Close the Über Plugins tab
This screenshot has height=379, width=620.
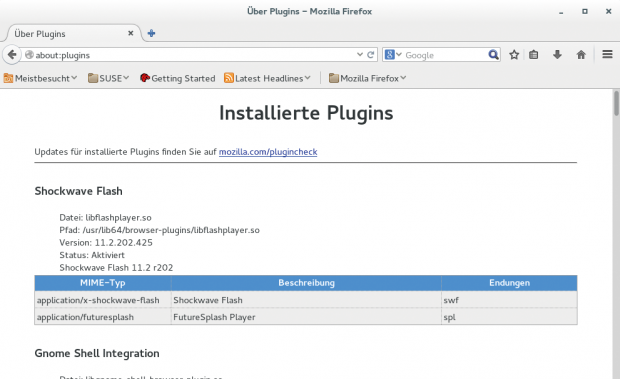point(130,34)
